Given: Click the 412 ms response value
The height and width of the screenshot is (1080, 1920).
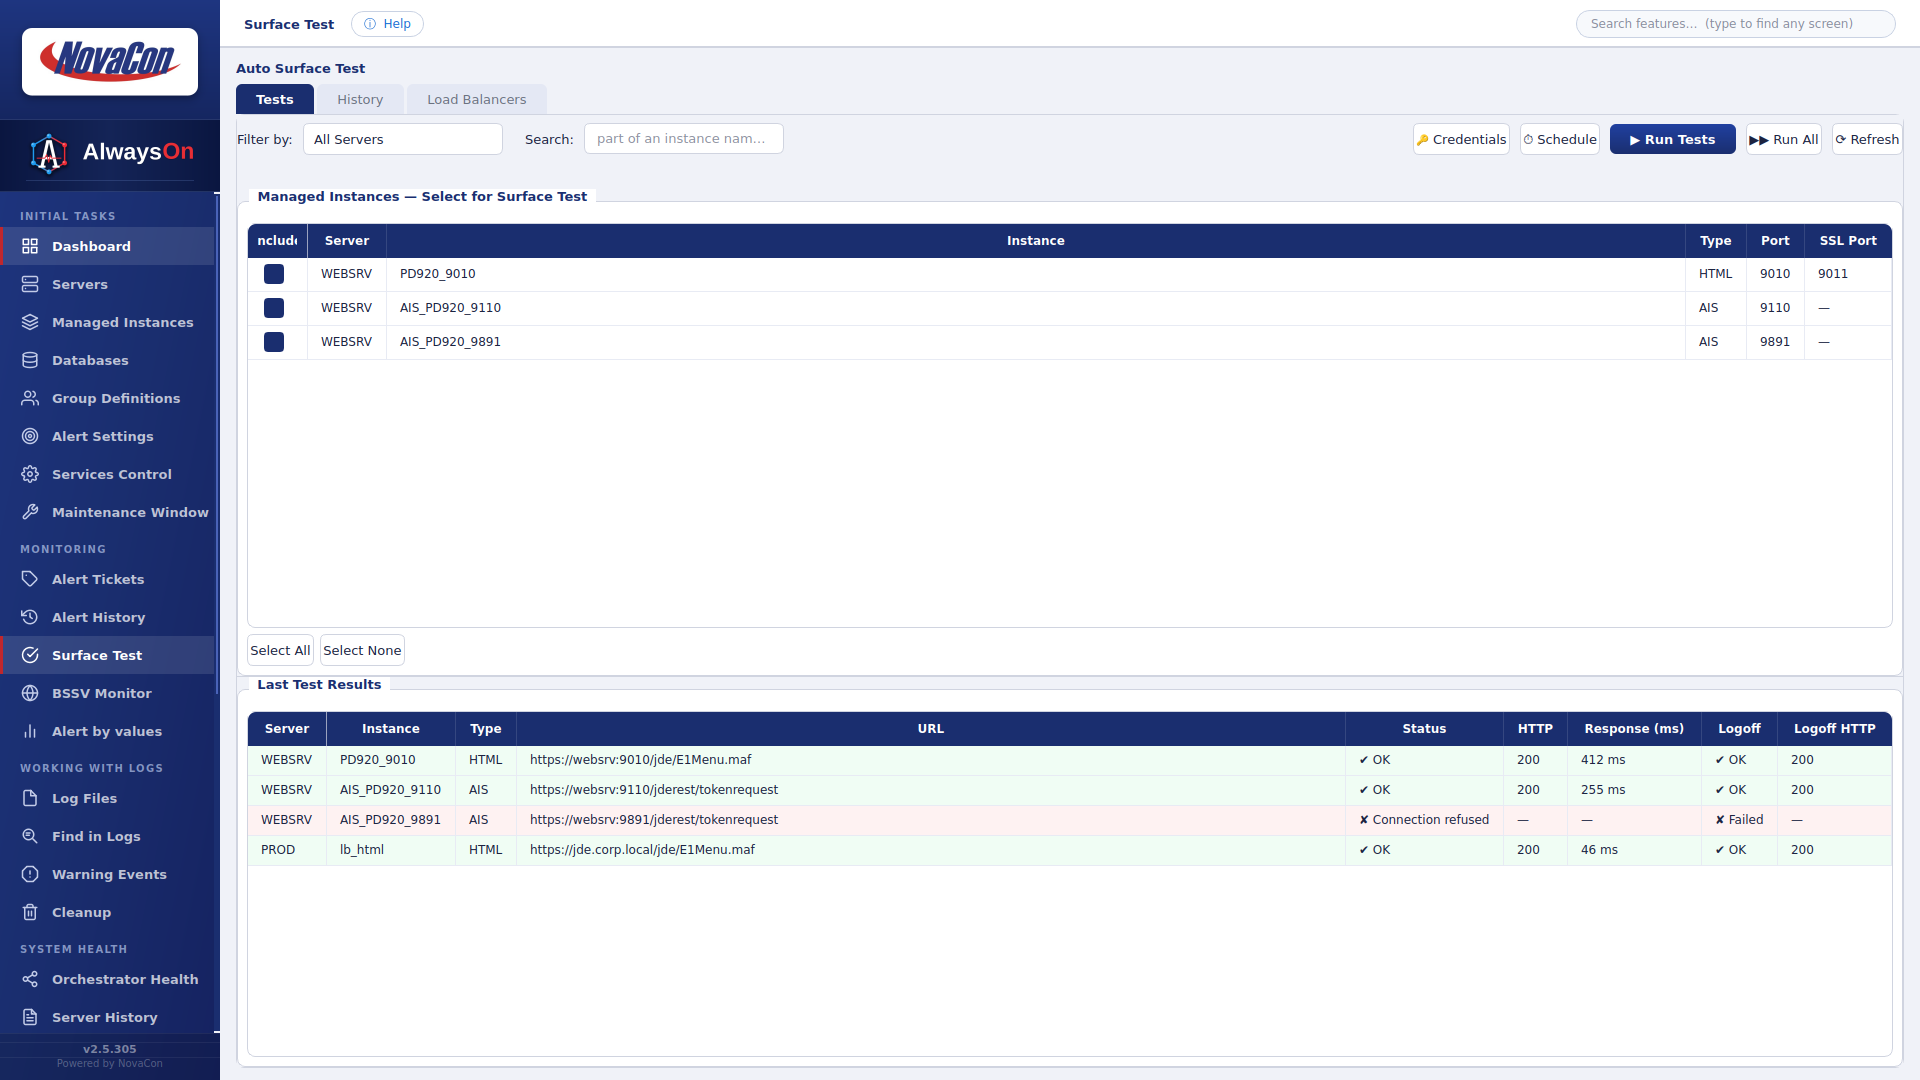Looking at the screenshot, I should (1603, 760).
